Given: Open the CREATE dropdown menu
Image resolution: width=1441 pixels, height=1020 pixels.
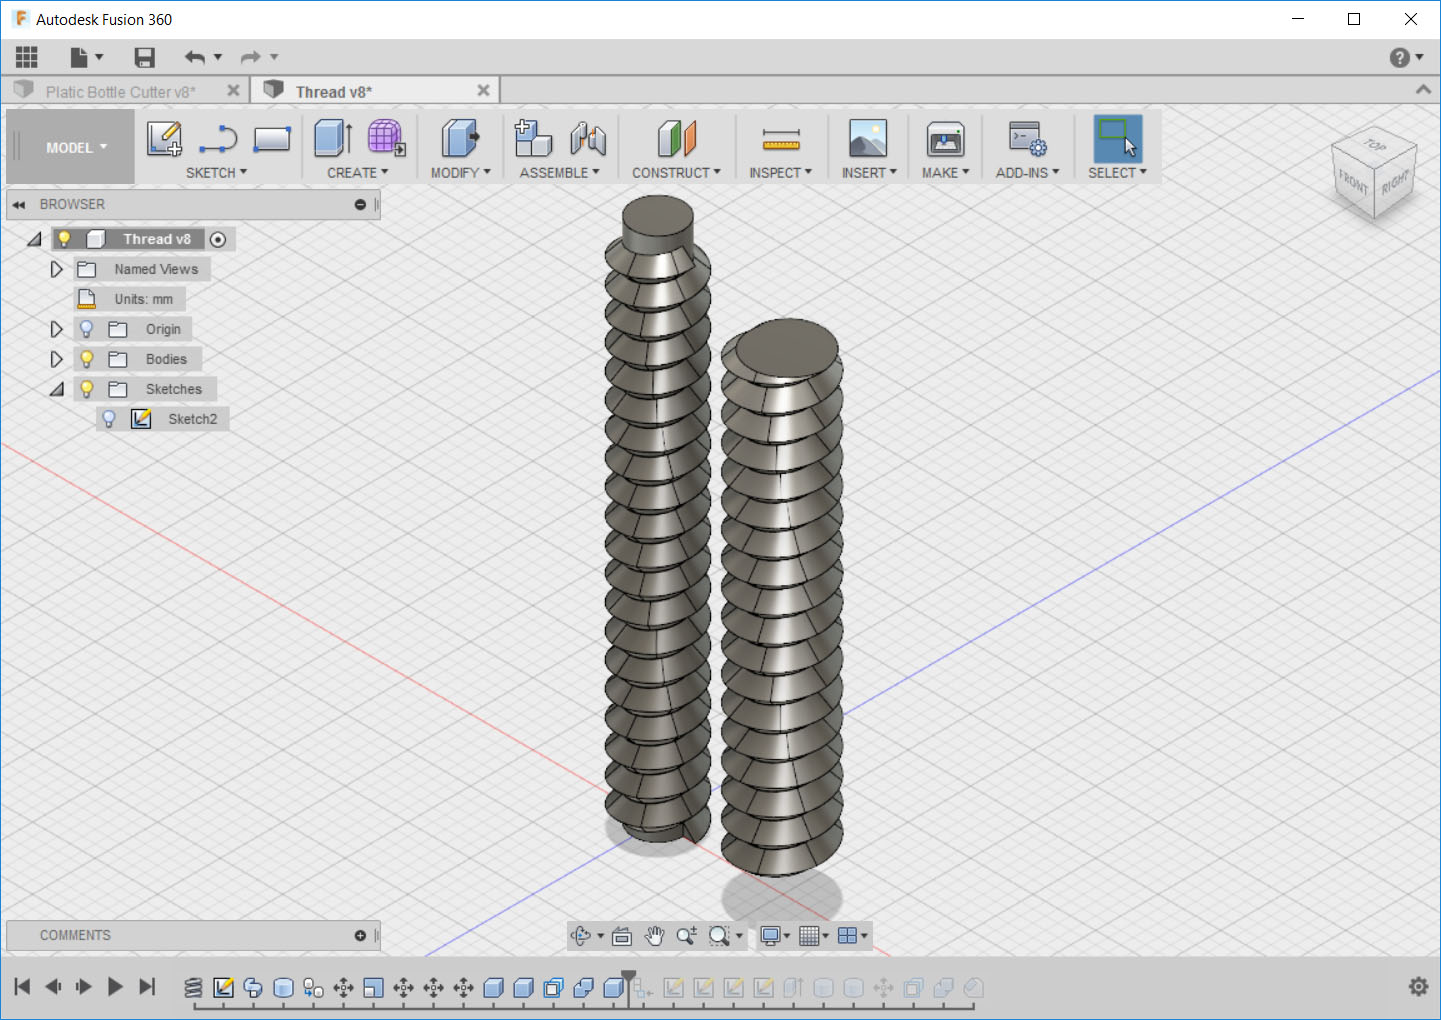Looking at the screenshot, I should [355, 172].
